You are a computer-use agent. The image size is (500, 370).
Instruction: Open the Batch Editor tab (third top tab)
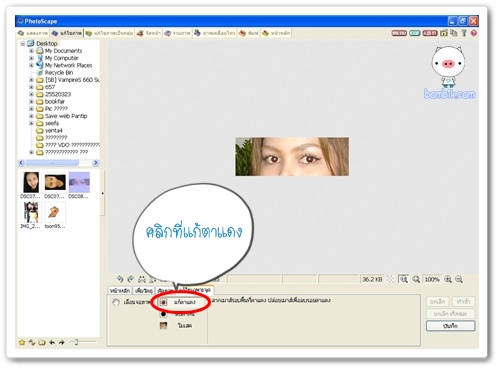(109, 33)
